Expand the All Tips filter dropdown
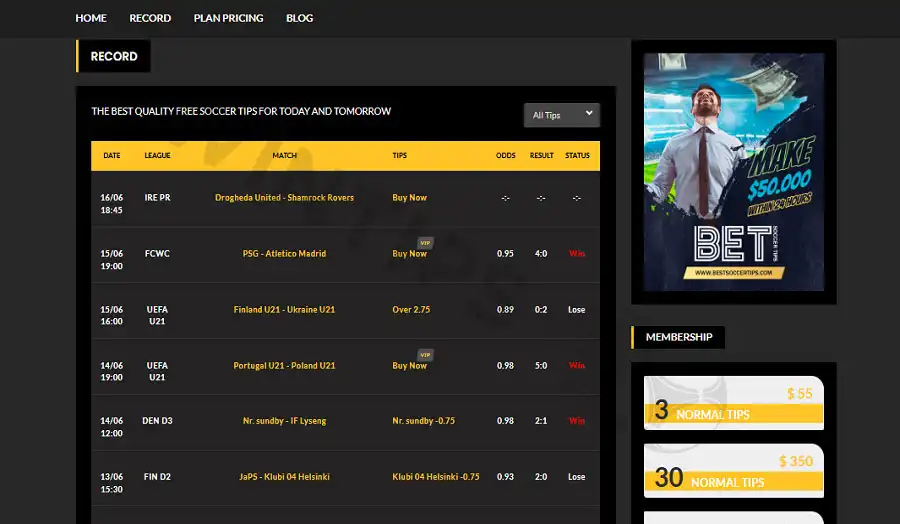The image size is (900, 524). [x=561, y=115]
